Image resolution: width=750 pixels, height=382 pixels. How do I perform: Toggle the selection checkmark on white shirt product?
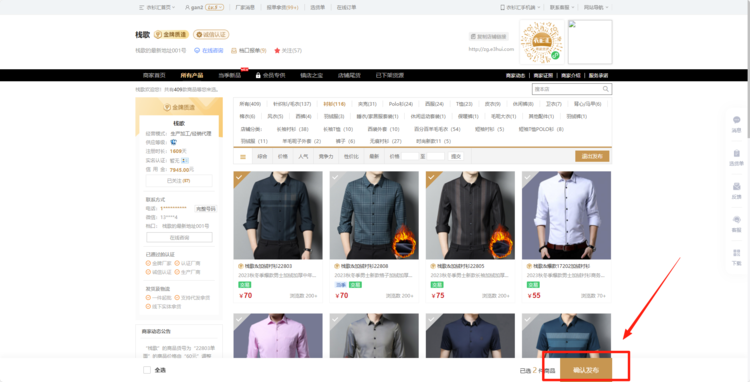pos(527,177)
